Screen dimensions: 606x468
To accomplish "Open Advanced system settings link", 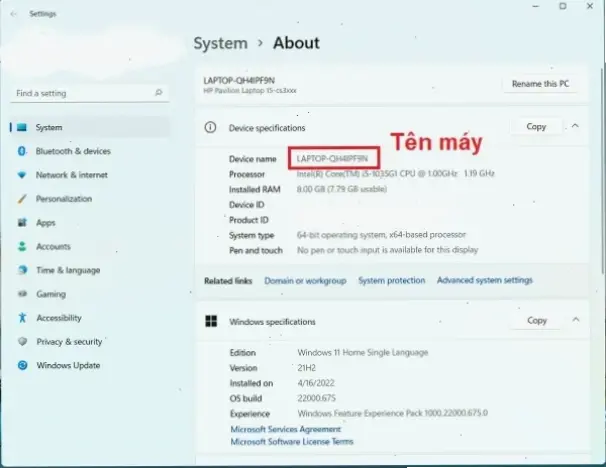I will 485,280.
